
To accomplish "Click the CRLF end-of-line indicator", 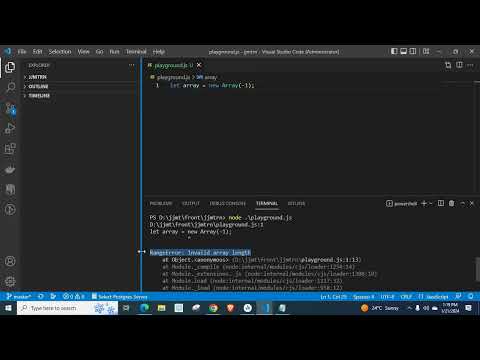I will coord(406,296).
